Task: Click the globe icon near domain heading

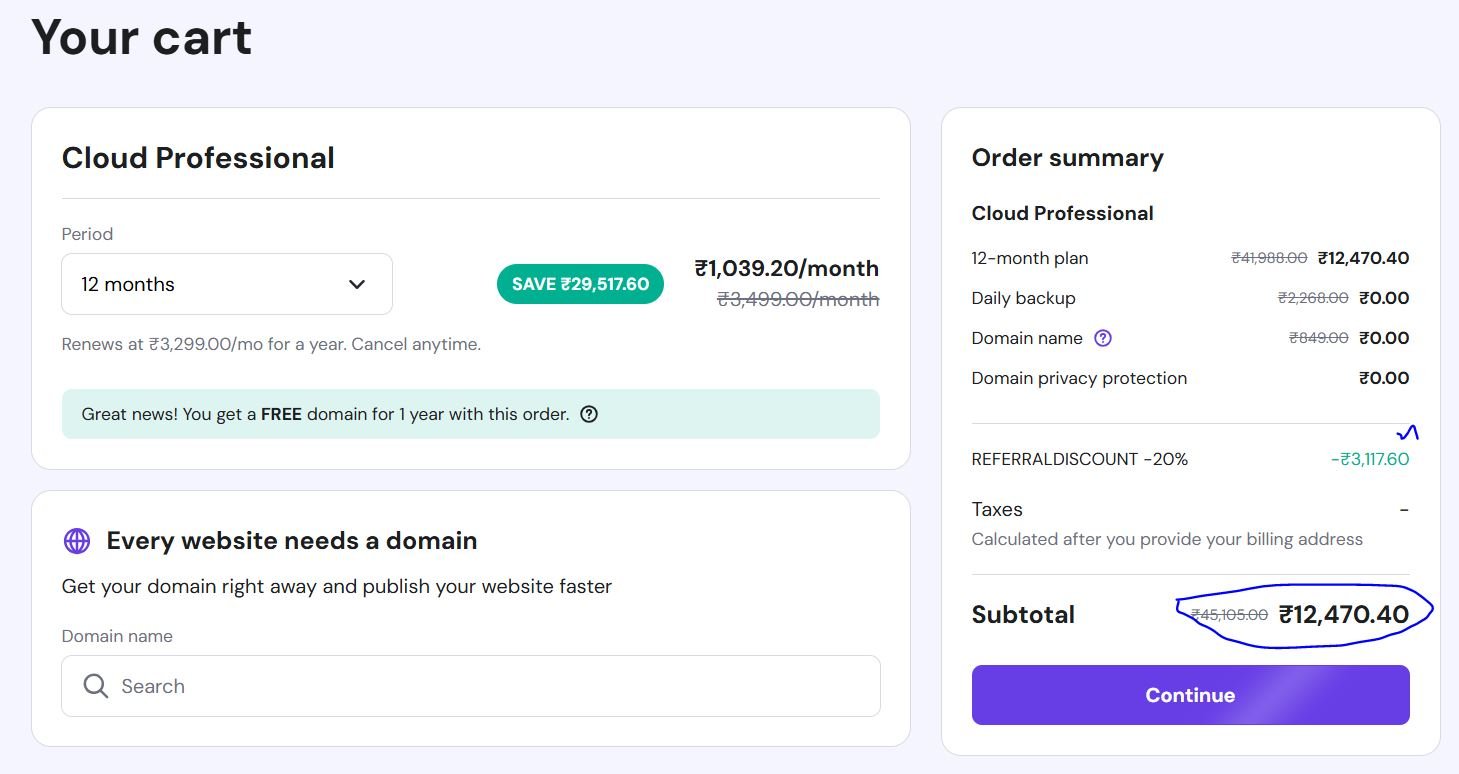Action: (x=77, y=541)
